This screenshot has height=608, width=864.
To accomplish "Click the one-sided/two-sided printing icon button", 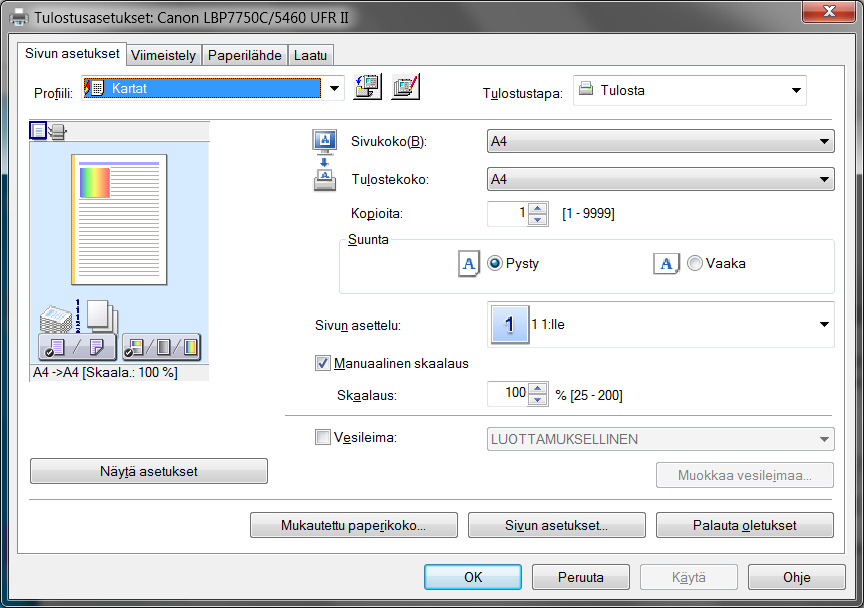I will coord(77,347).
